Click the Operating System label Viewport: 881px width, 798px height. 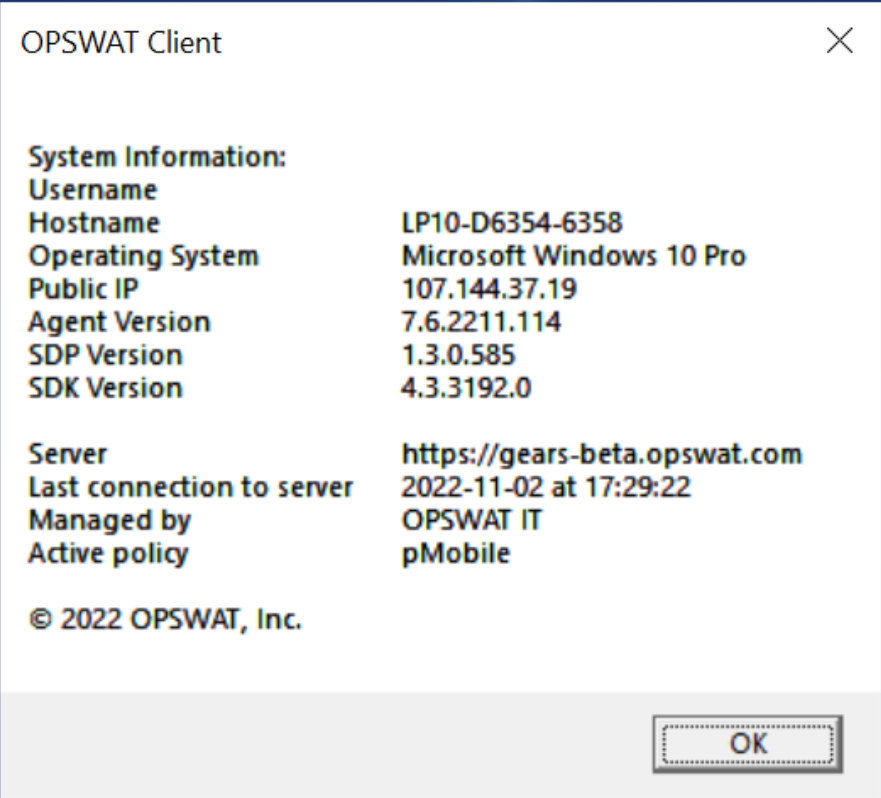(144, 257)
